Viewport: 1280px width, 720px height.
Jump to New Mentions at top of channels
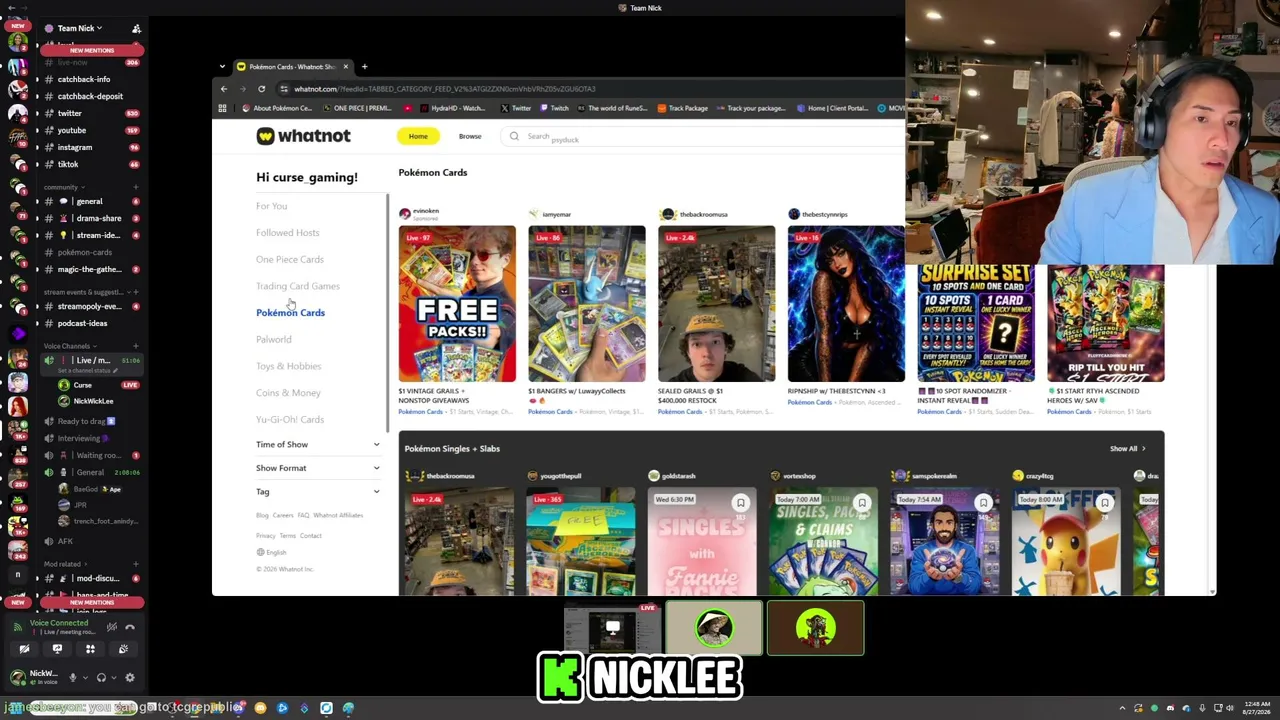tap(92, 50)
